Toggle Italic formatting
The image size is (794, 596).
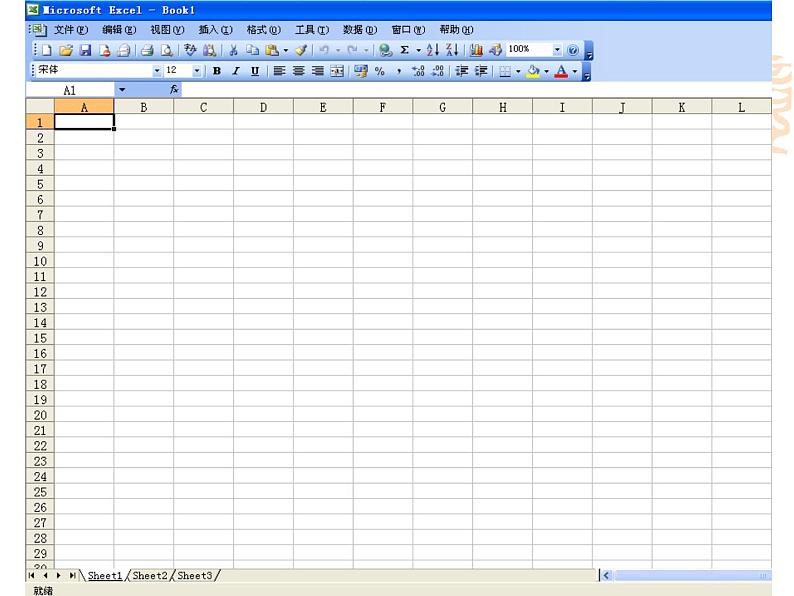point(236,71)
